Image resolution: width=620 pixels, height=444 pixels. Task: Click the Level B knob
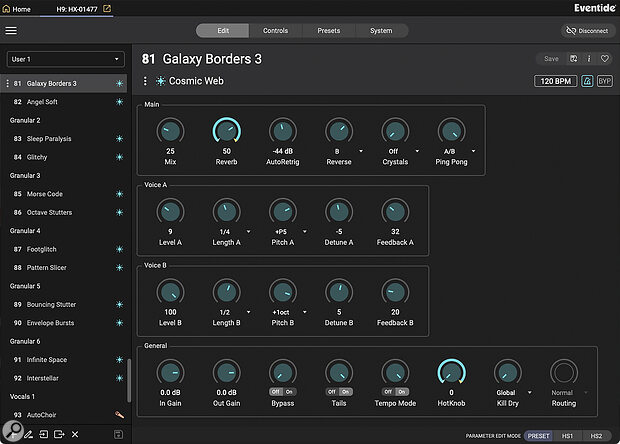pos(170,292)
